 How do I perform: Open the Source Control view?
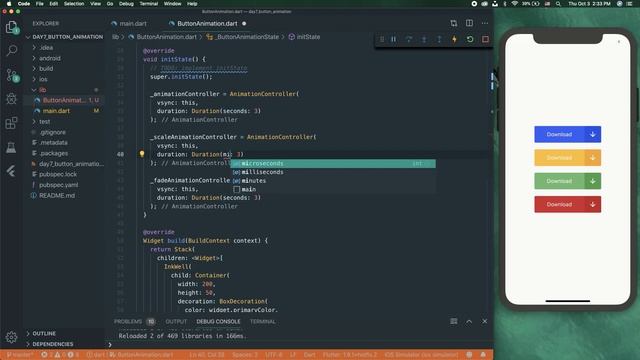[11, 75]
